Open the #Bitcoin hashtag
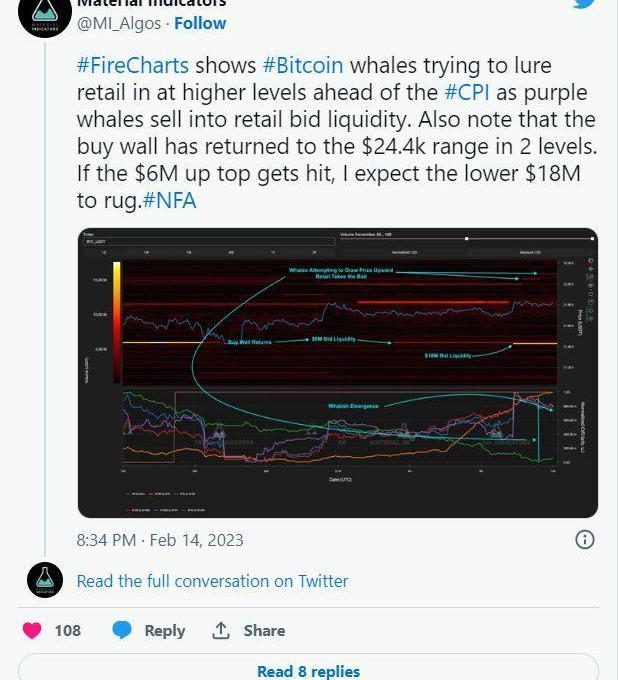This screenshot has width=618, height=680. tap(303, 65)
